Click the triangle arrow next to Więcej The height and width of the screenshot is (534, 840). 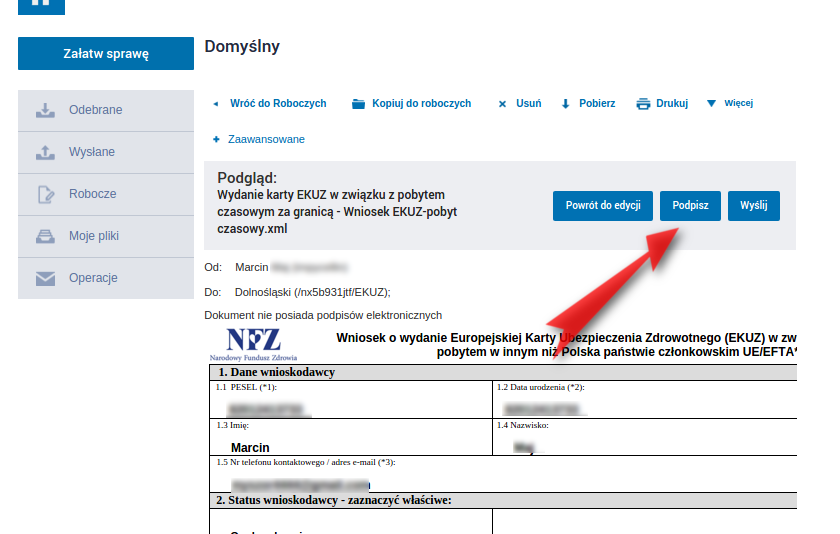[711, 103]
